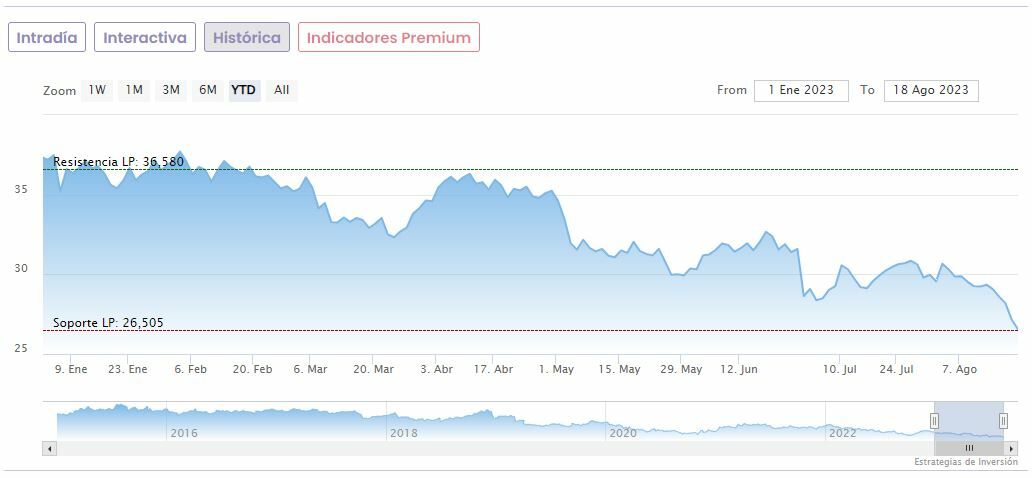
Task: Select YTD zoom range
Action: (x=244, y=90)
